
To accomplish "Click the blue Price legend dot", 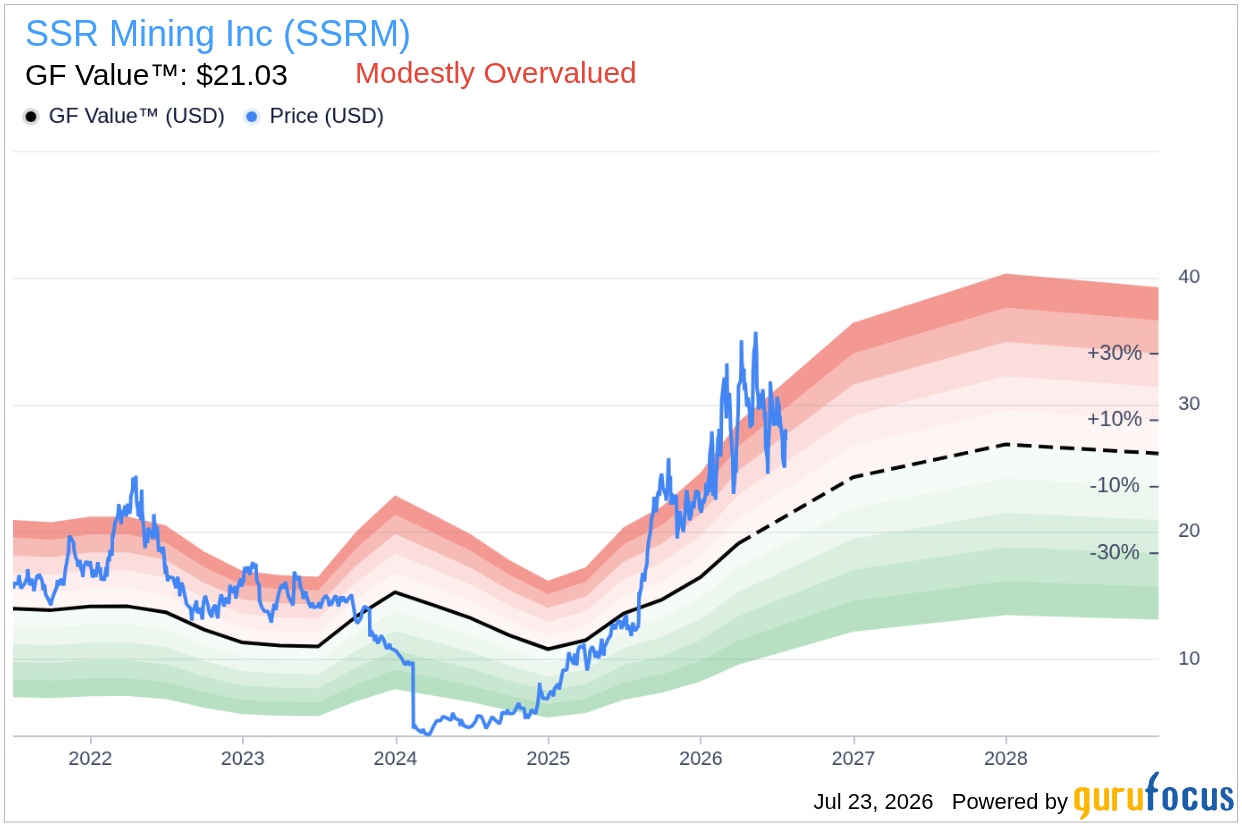I will tap(252, 117).
